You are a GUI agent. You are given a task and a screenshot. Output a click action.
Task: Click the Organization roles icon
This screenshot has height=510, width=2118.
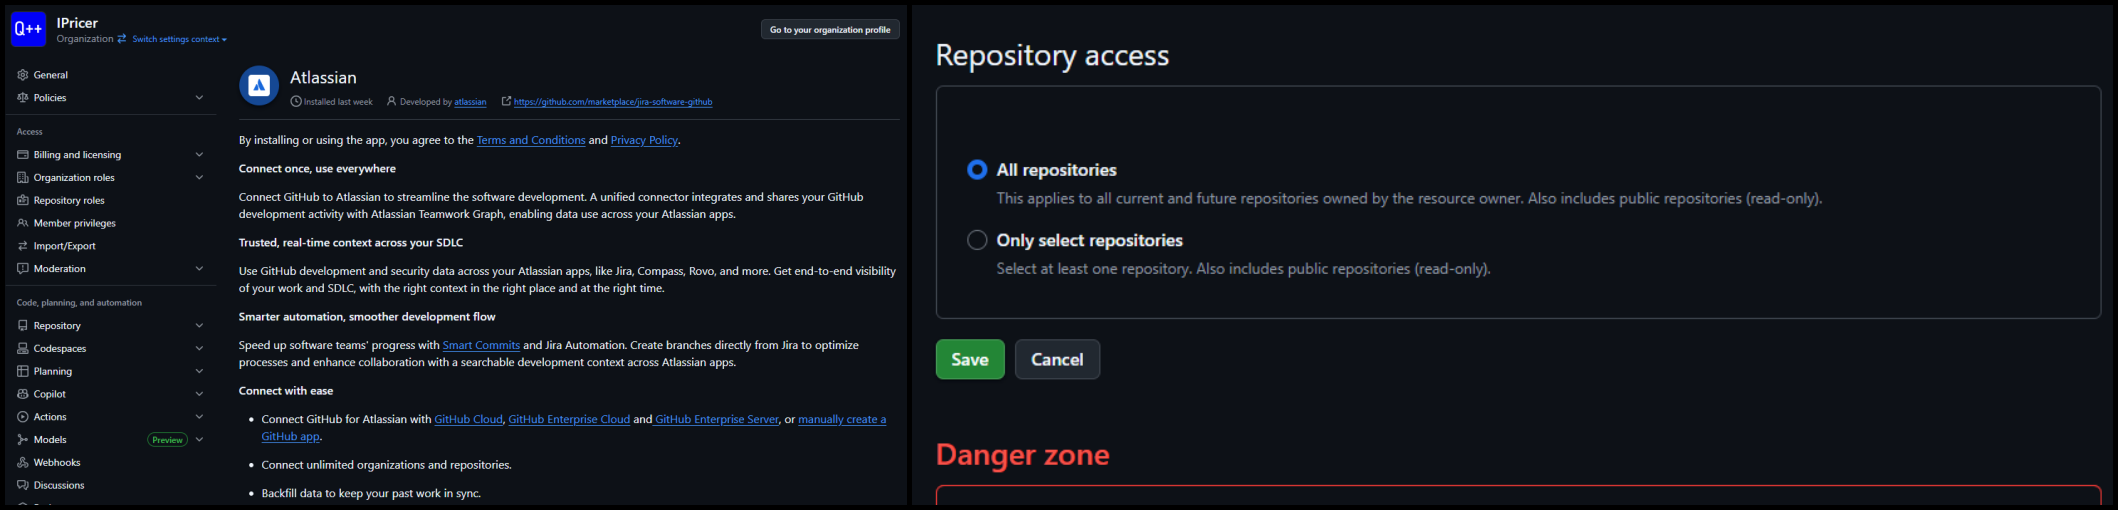(23, 178)
